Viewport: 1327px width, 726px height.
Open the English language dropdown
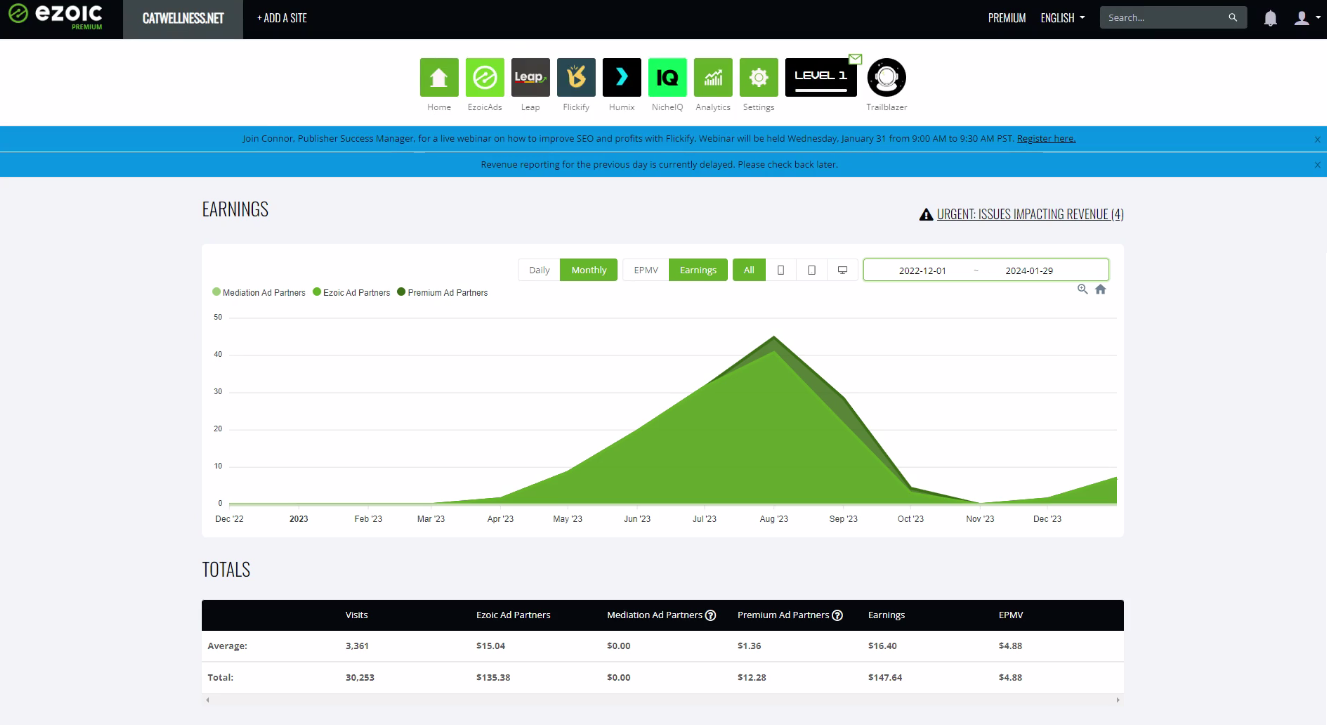(1062, 18)
